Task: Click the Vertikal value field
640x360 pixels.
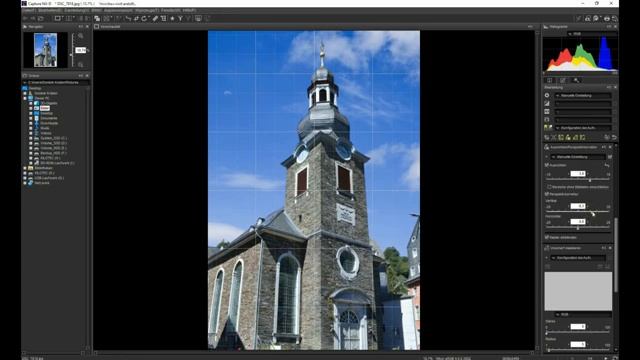Action: 578,206
